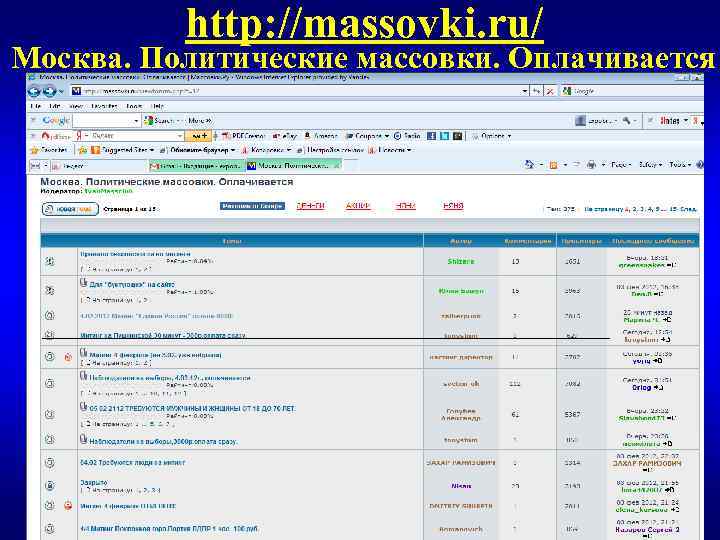Image resolution: width=720 pixels, height=540 pixels.
Task: Open the Twitter icon in the toolbar
Action: pyautogui.click(x=444, y=136)
